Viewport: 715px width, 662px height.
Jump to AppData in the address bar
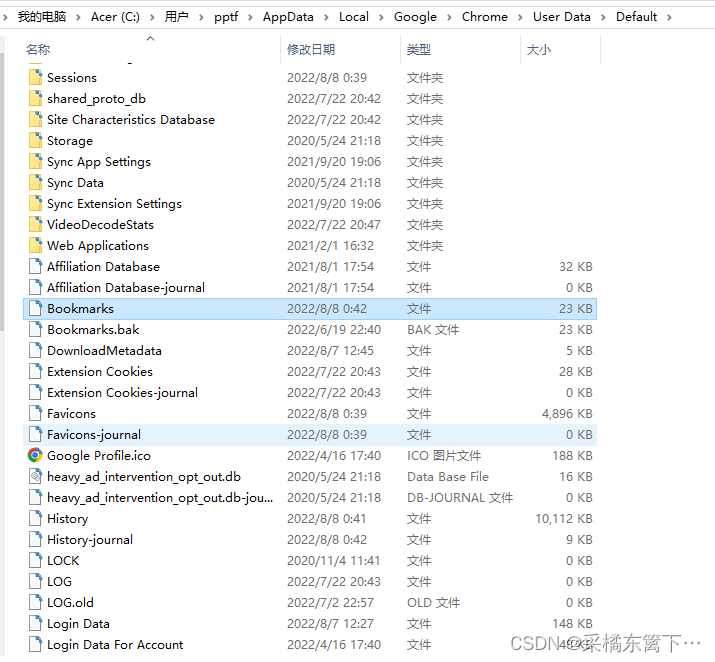pyautogui.click(x=288, y=17)
